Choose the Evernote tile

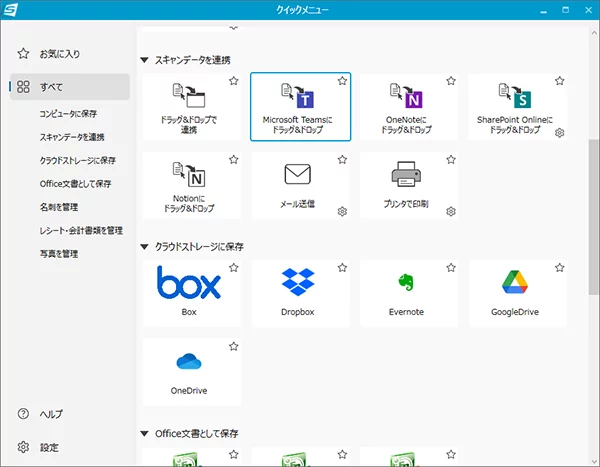coord(409,294)
